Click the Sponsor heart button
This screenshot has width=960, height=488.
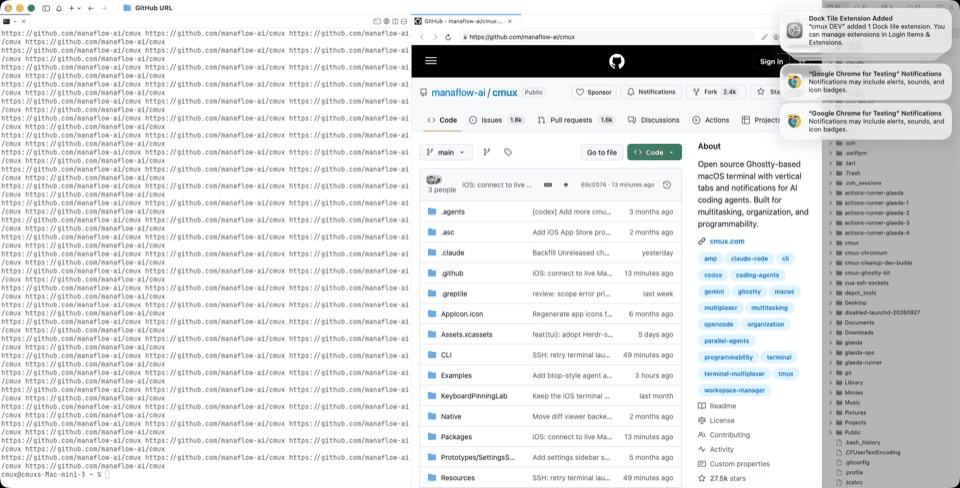[594, 92]
